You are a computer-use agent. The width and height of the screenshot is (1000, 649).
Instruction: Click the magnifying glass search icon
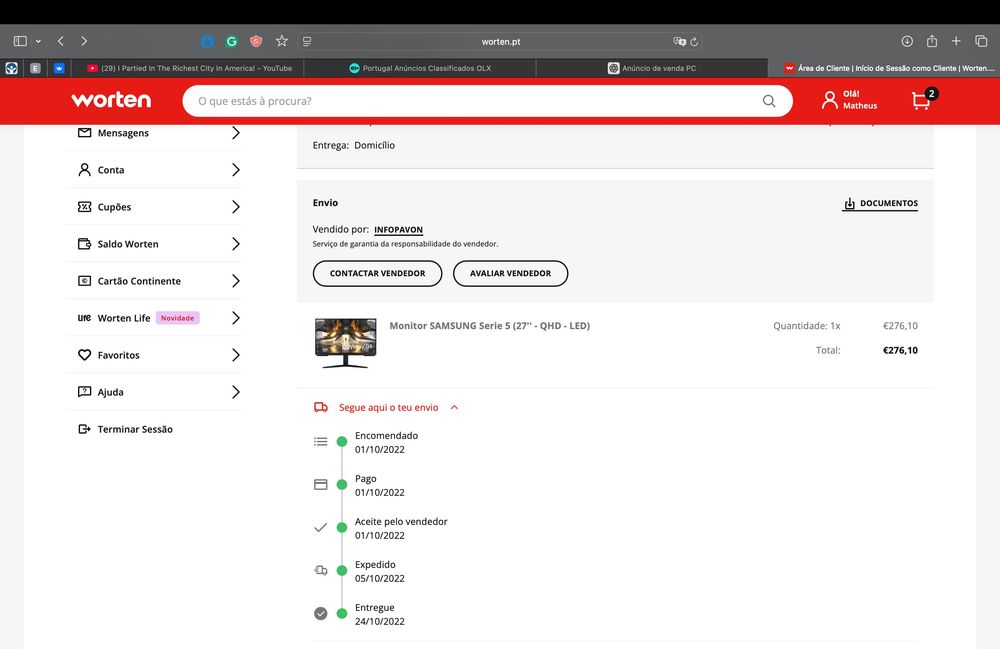pos(769,101)
